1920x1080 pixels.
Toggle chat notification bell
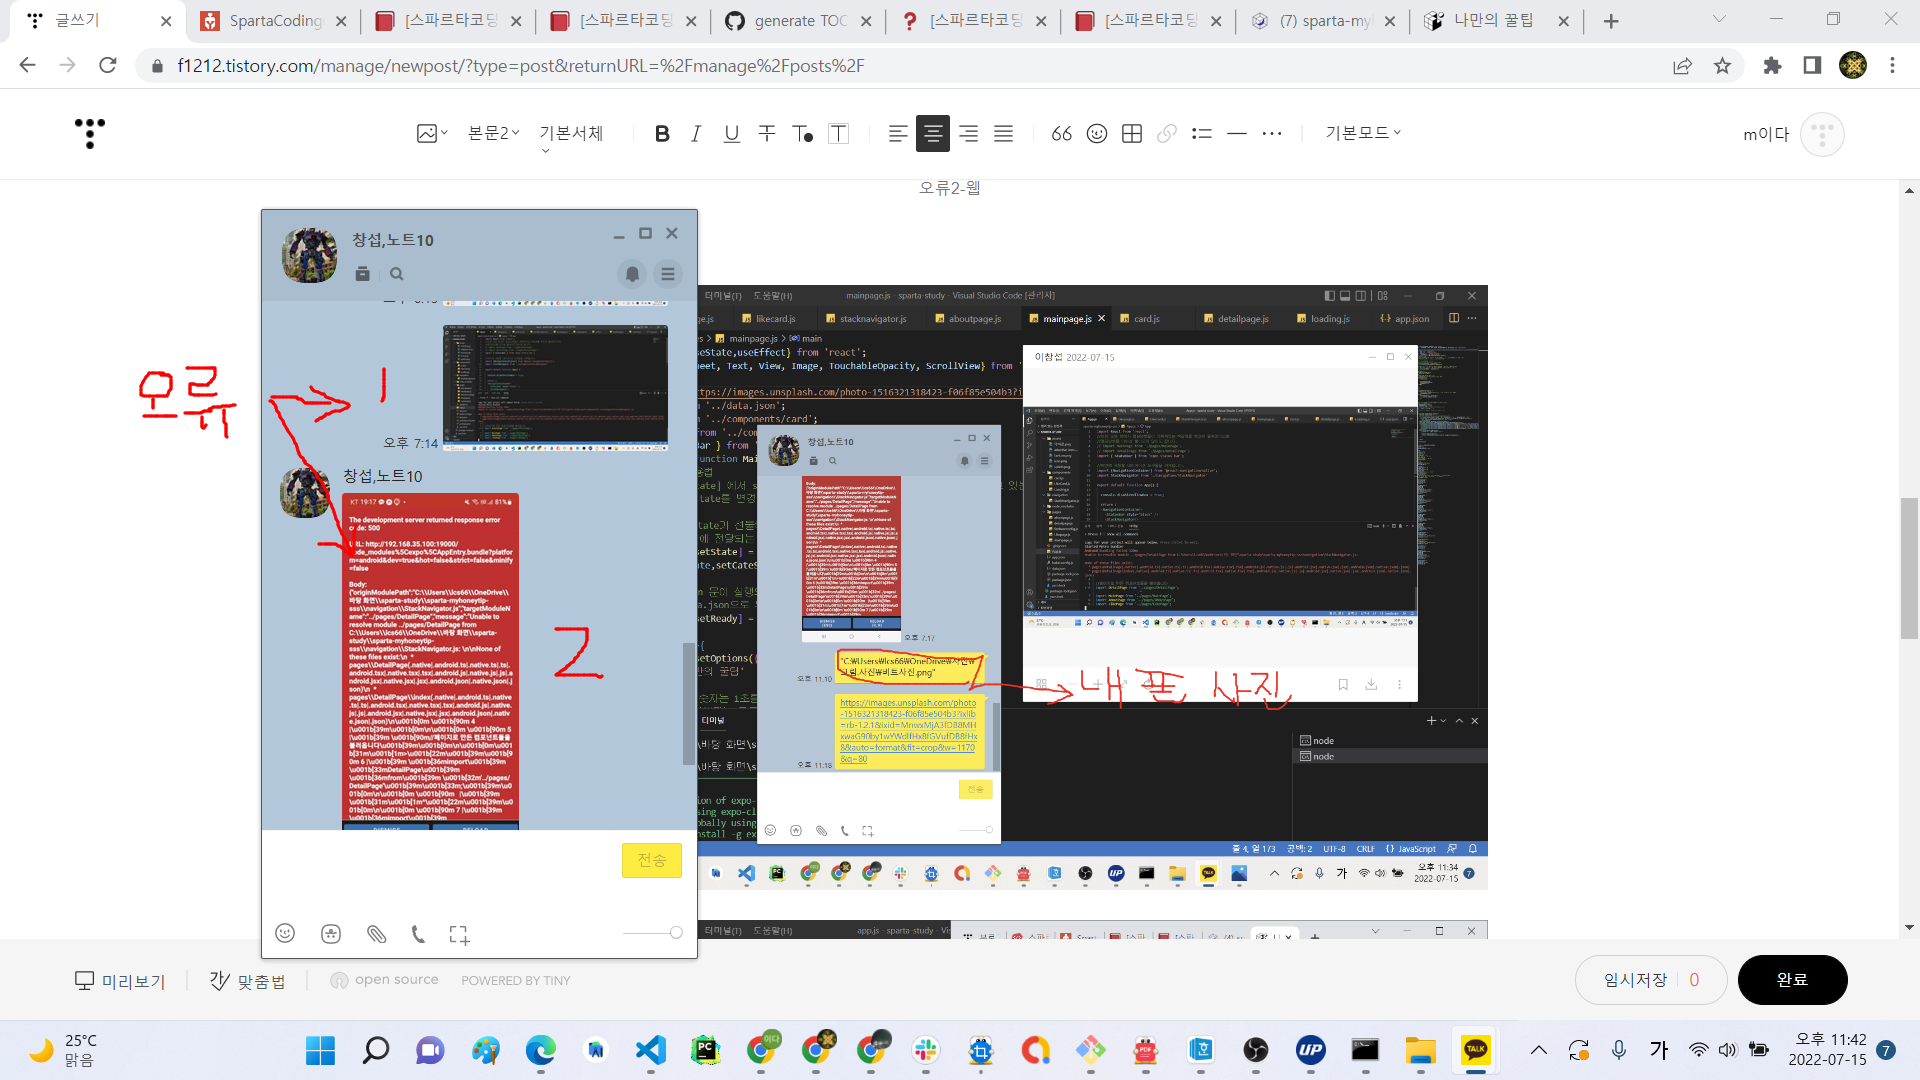click(x=632, y=274)
